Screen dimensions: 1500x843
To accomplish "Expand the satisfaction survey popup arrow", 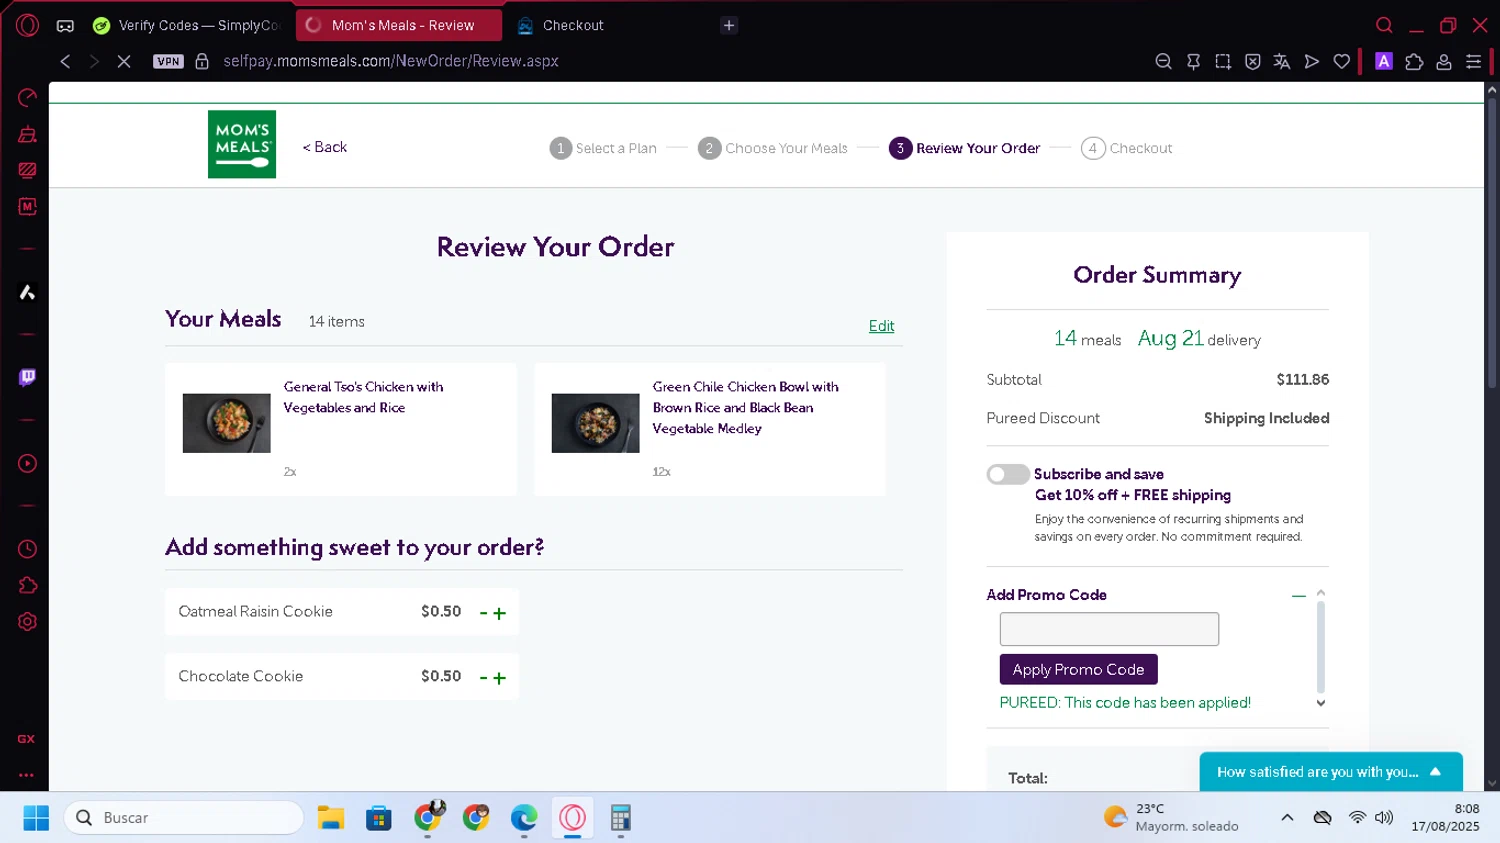I will [1436, 772].
